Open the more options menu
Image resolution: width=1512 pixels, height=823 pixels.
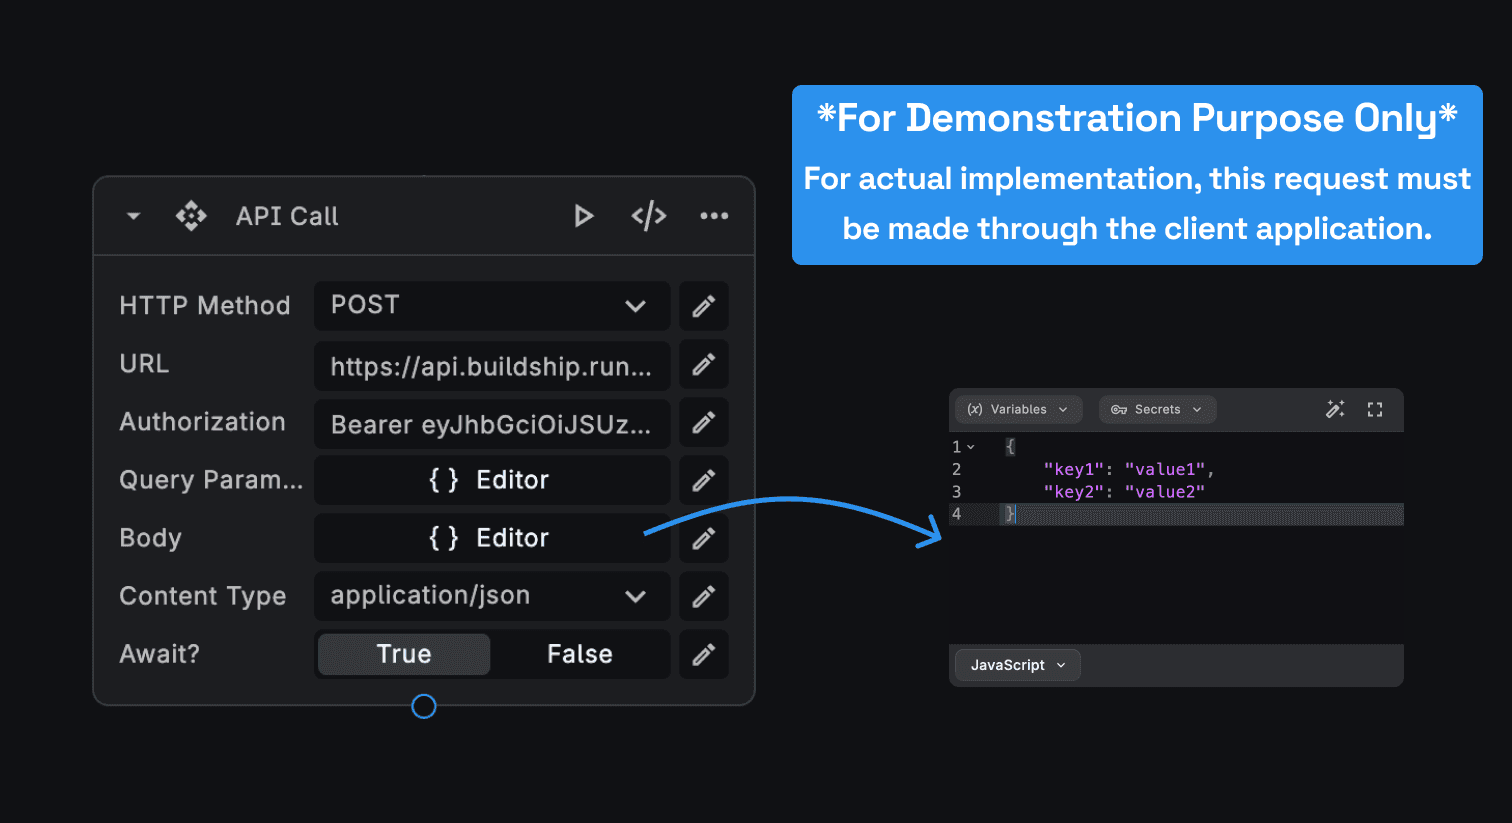coord(714,215)
